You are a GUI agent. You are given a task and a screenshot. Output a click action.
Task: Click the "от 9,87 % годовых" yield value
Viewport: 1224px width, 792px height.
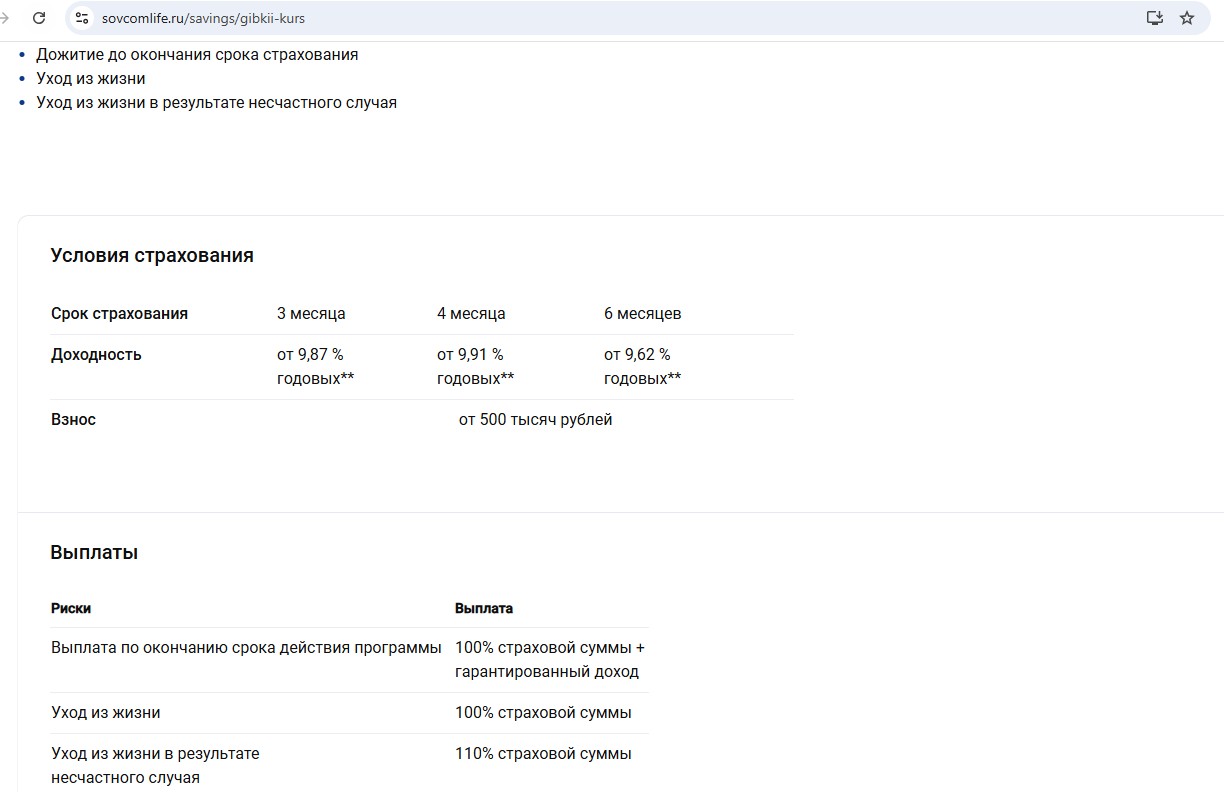(315, 366)
